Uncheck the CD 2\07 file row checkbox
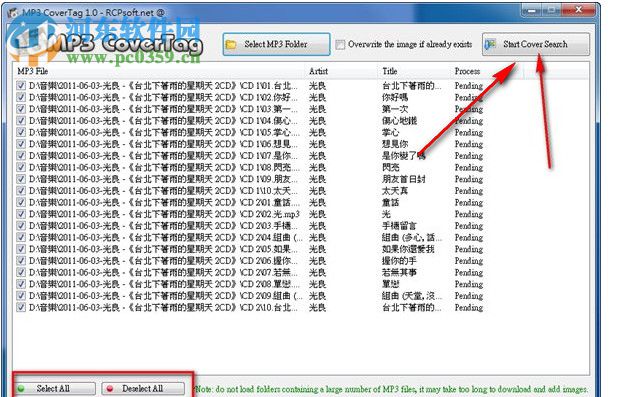618x397 pixels. [21, 272]
